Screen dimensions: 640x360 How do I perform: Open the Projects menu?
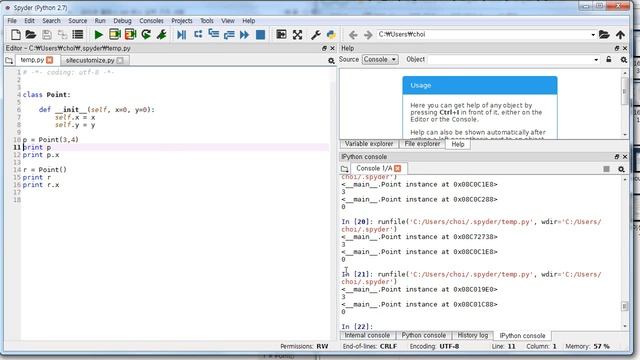tap(182, 20)
